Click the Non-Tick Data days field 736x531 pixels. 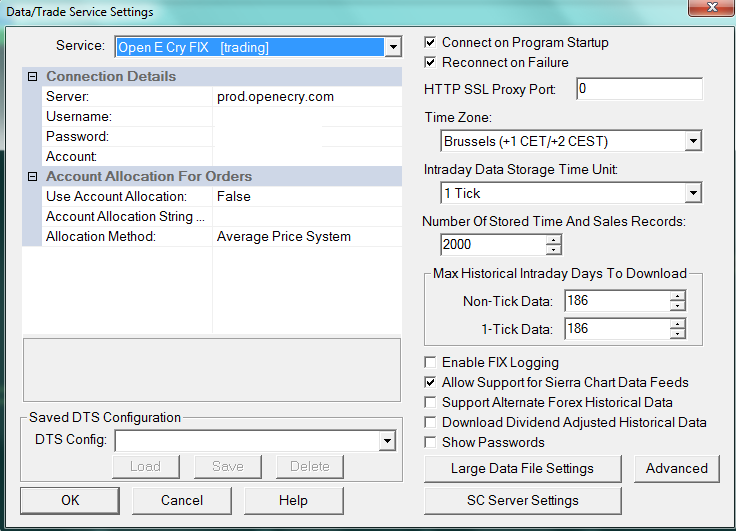(x=617, y=301)
